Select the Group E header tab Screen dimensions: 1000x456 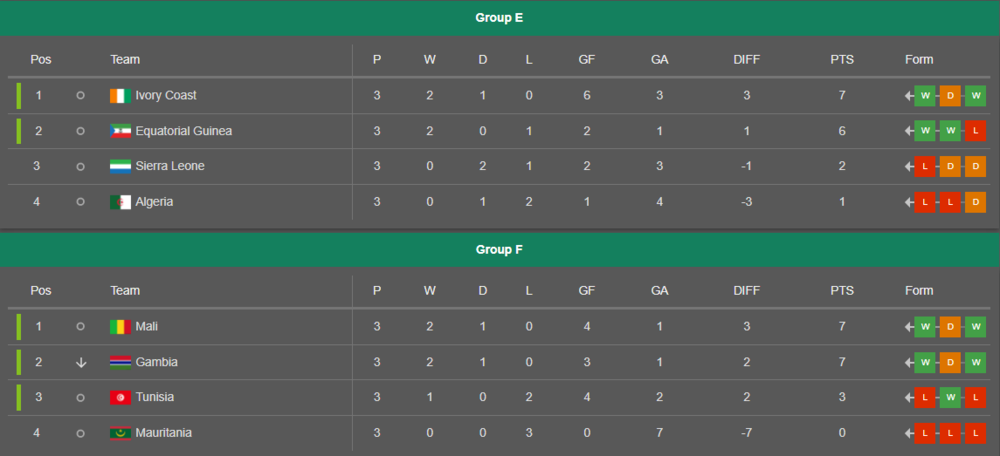click(499, 18)
